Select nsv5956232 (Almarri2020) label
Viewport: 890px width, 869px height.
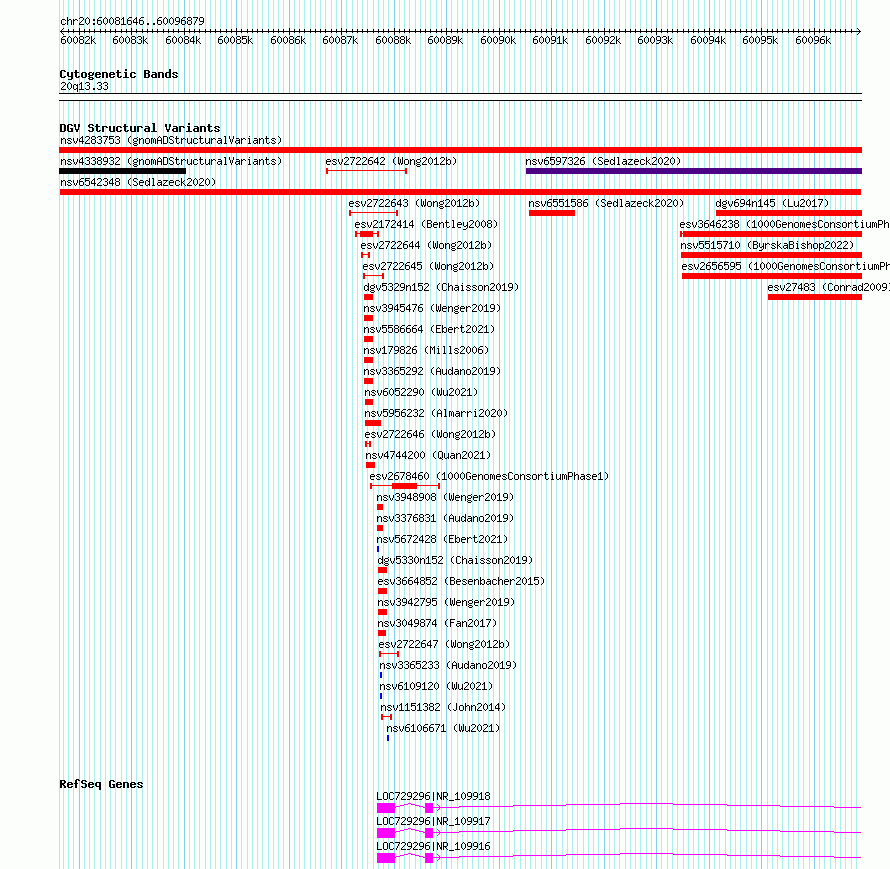pos(436,413)
